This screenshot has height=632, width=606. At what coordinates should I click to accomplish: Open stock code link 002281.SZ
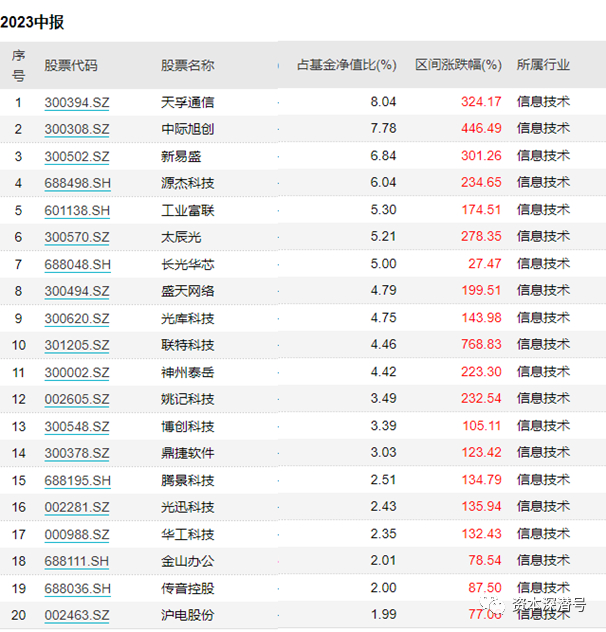(x=77, y=507)
